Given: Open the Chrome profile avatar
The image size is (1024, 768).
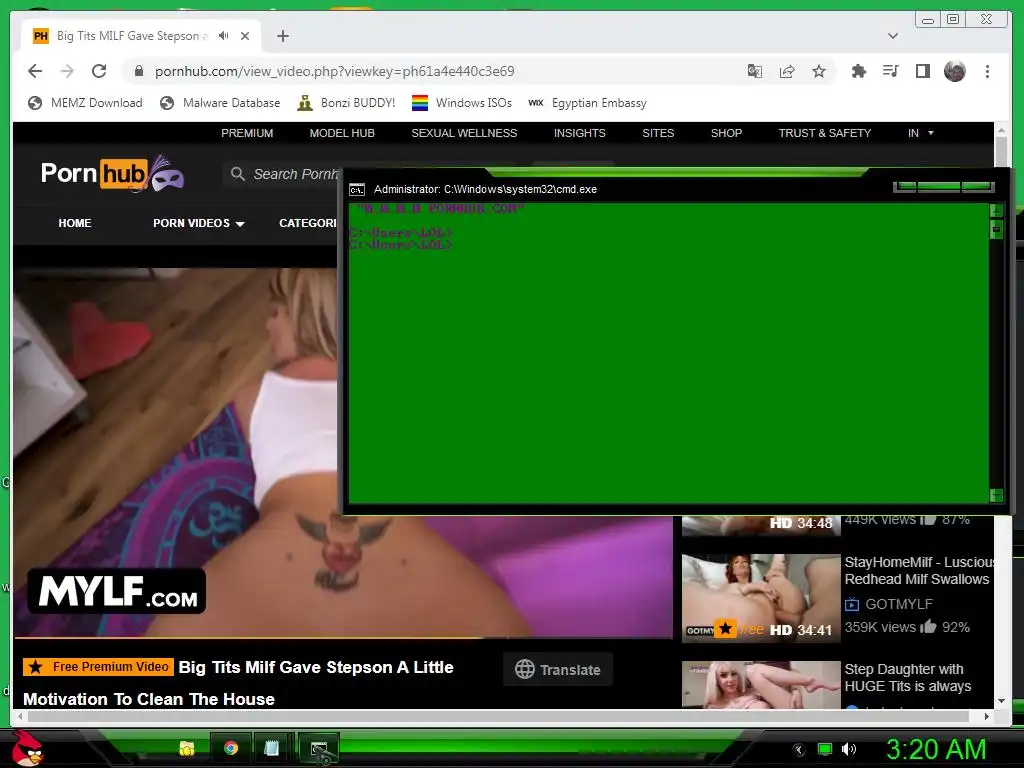Looking at the screenshot, I should pyautogui.click(x=955, y=71).
